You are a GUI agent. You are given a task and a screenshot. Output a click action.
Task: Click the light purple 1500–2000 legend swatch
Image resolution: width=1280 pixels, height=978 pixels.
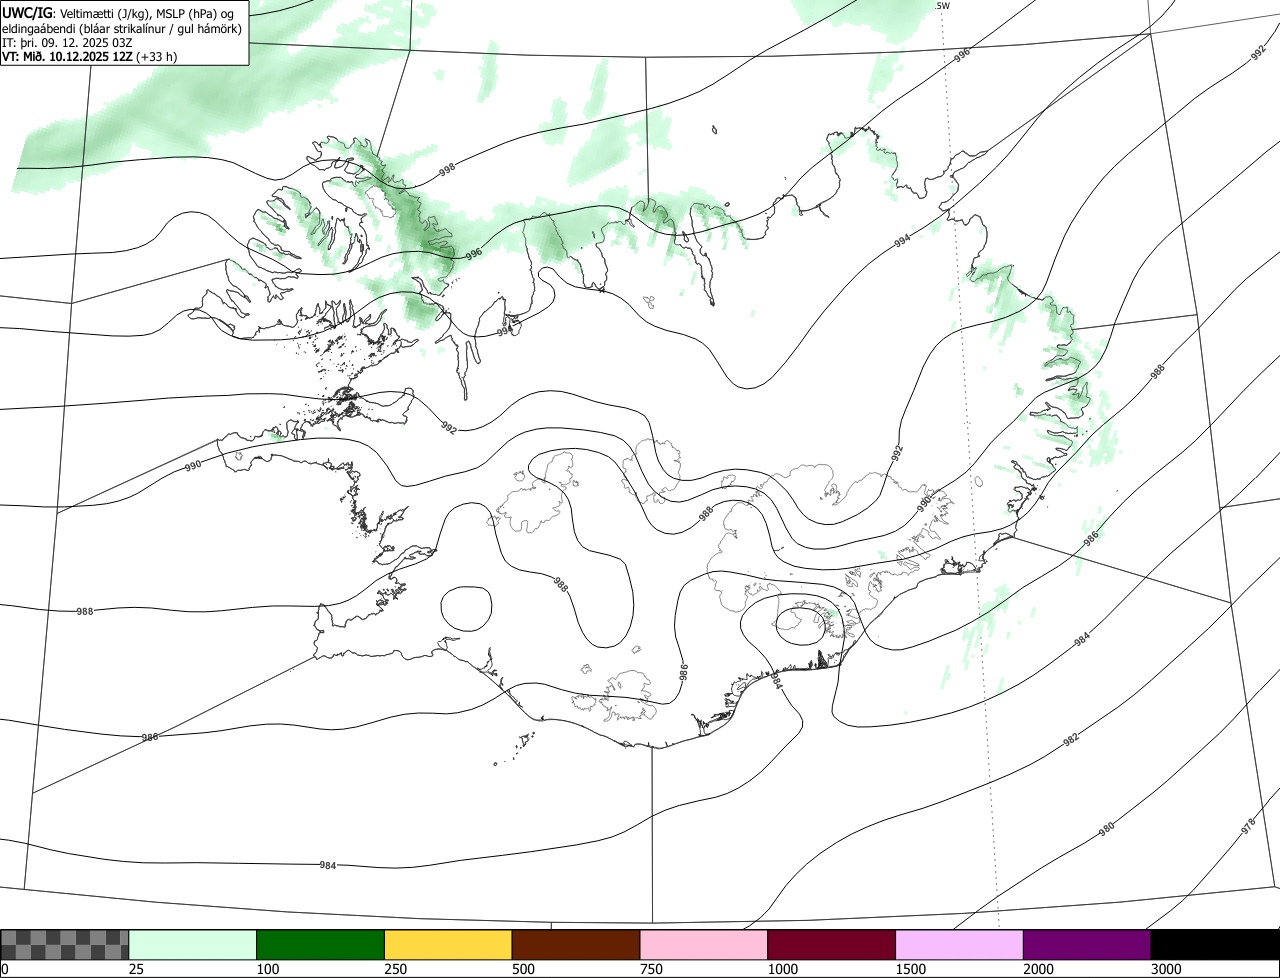[959, 945]
